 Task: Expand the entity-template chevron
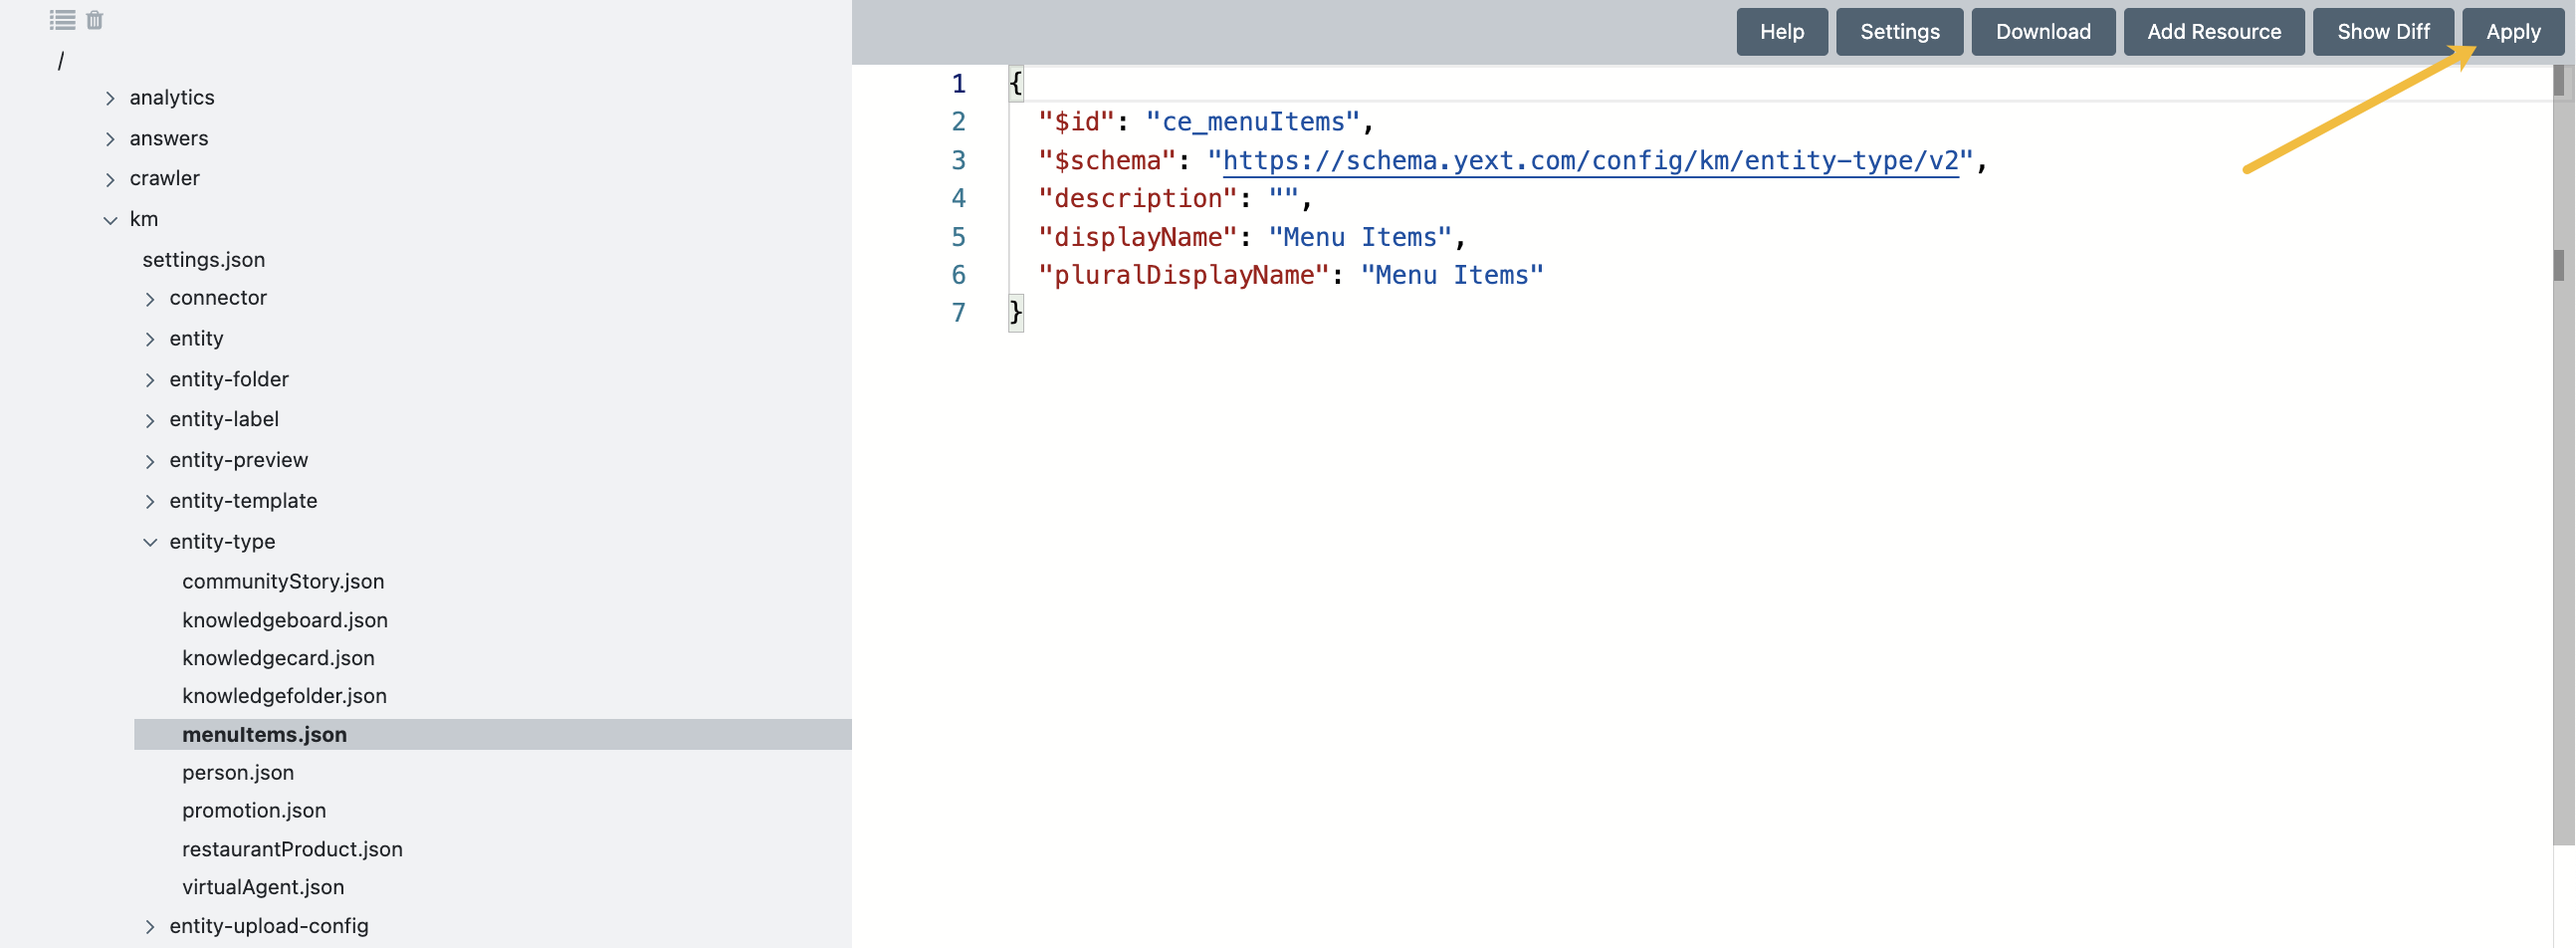(x=150, y=501)
